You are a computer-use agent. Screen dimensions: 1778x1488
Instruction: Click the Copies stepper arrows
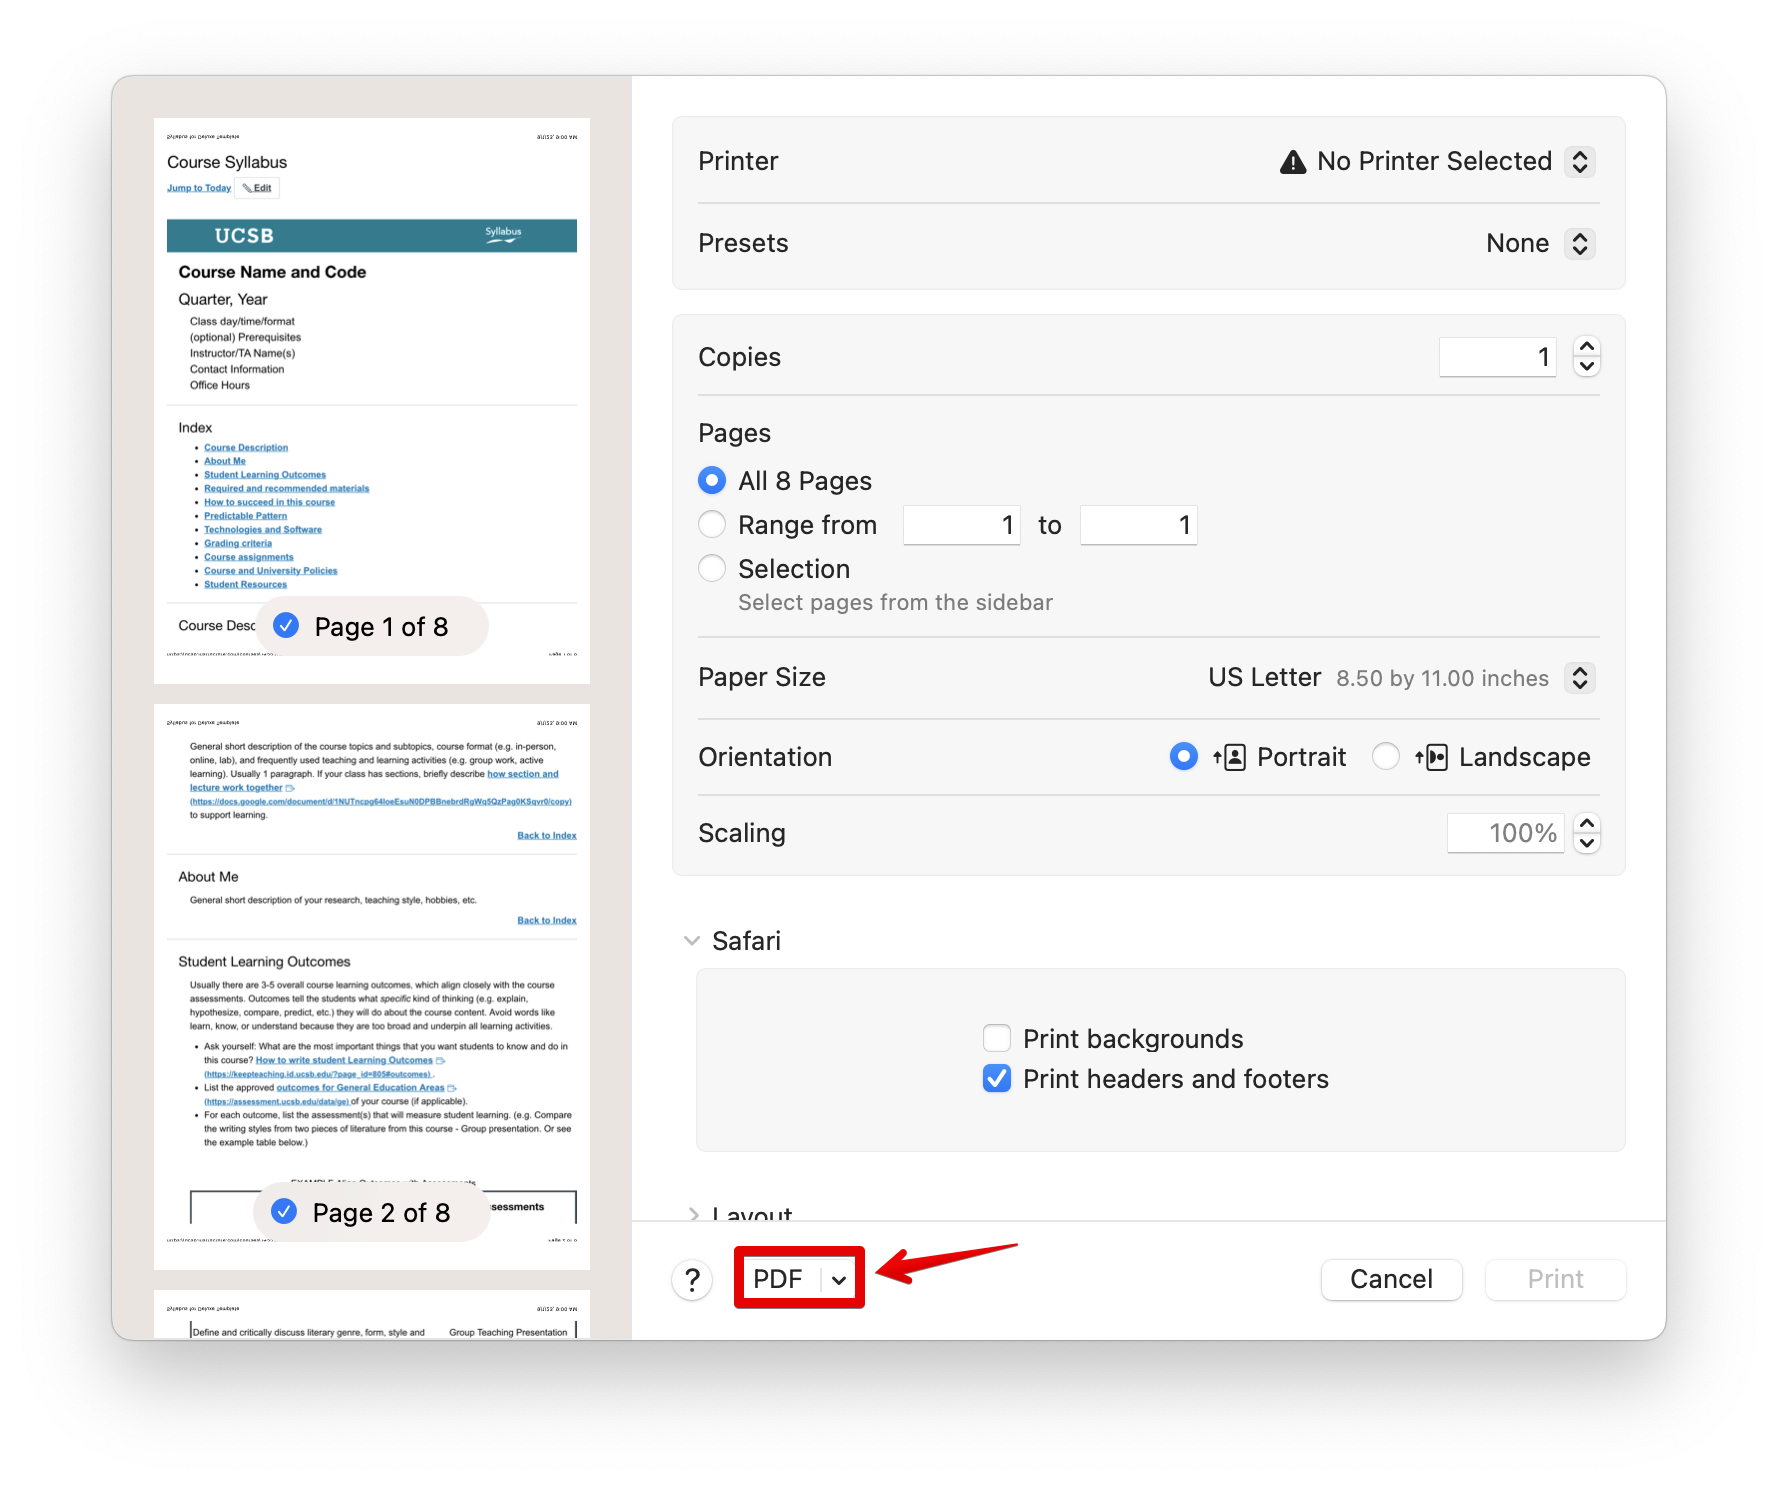[x=1587, y=357]
